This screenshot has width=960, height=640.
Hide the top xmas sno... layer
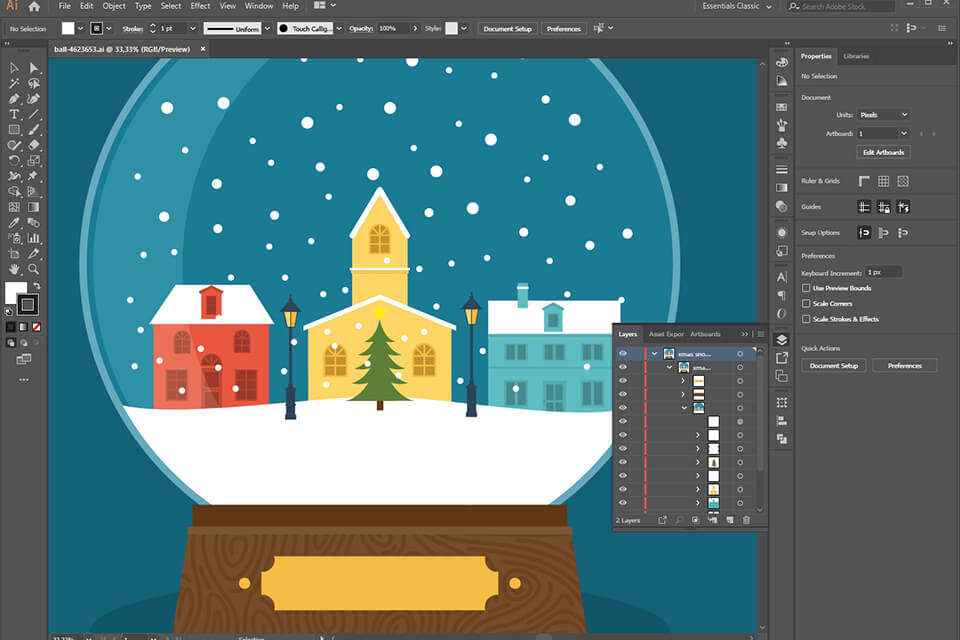coord(623,353)
